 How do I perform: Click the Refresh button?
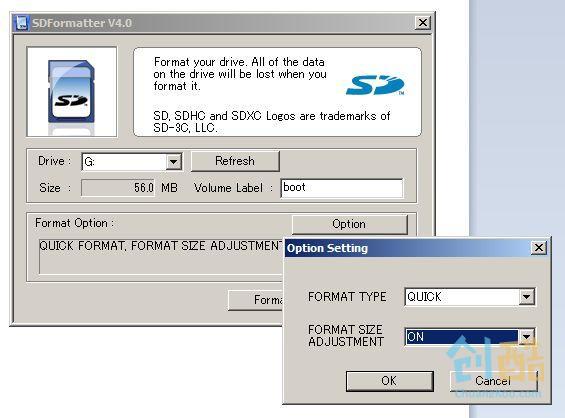235,161
